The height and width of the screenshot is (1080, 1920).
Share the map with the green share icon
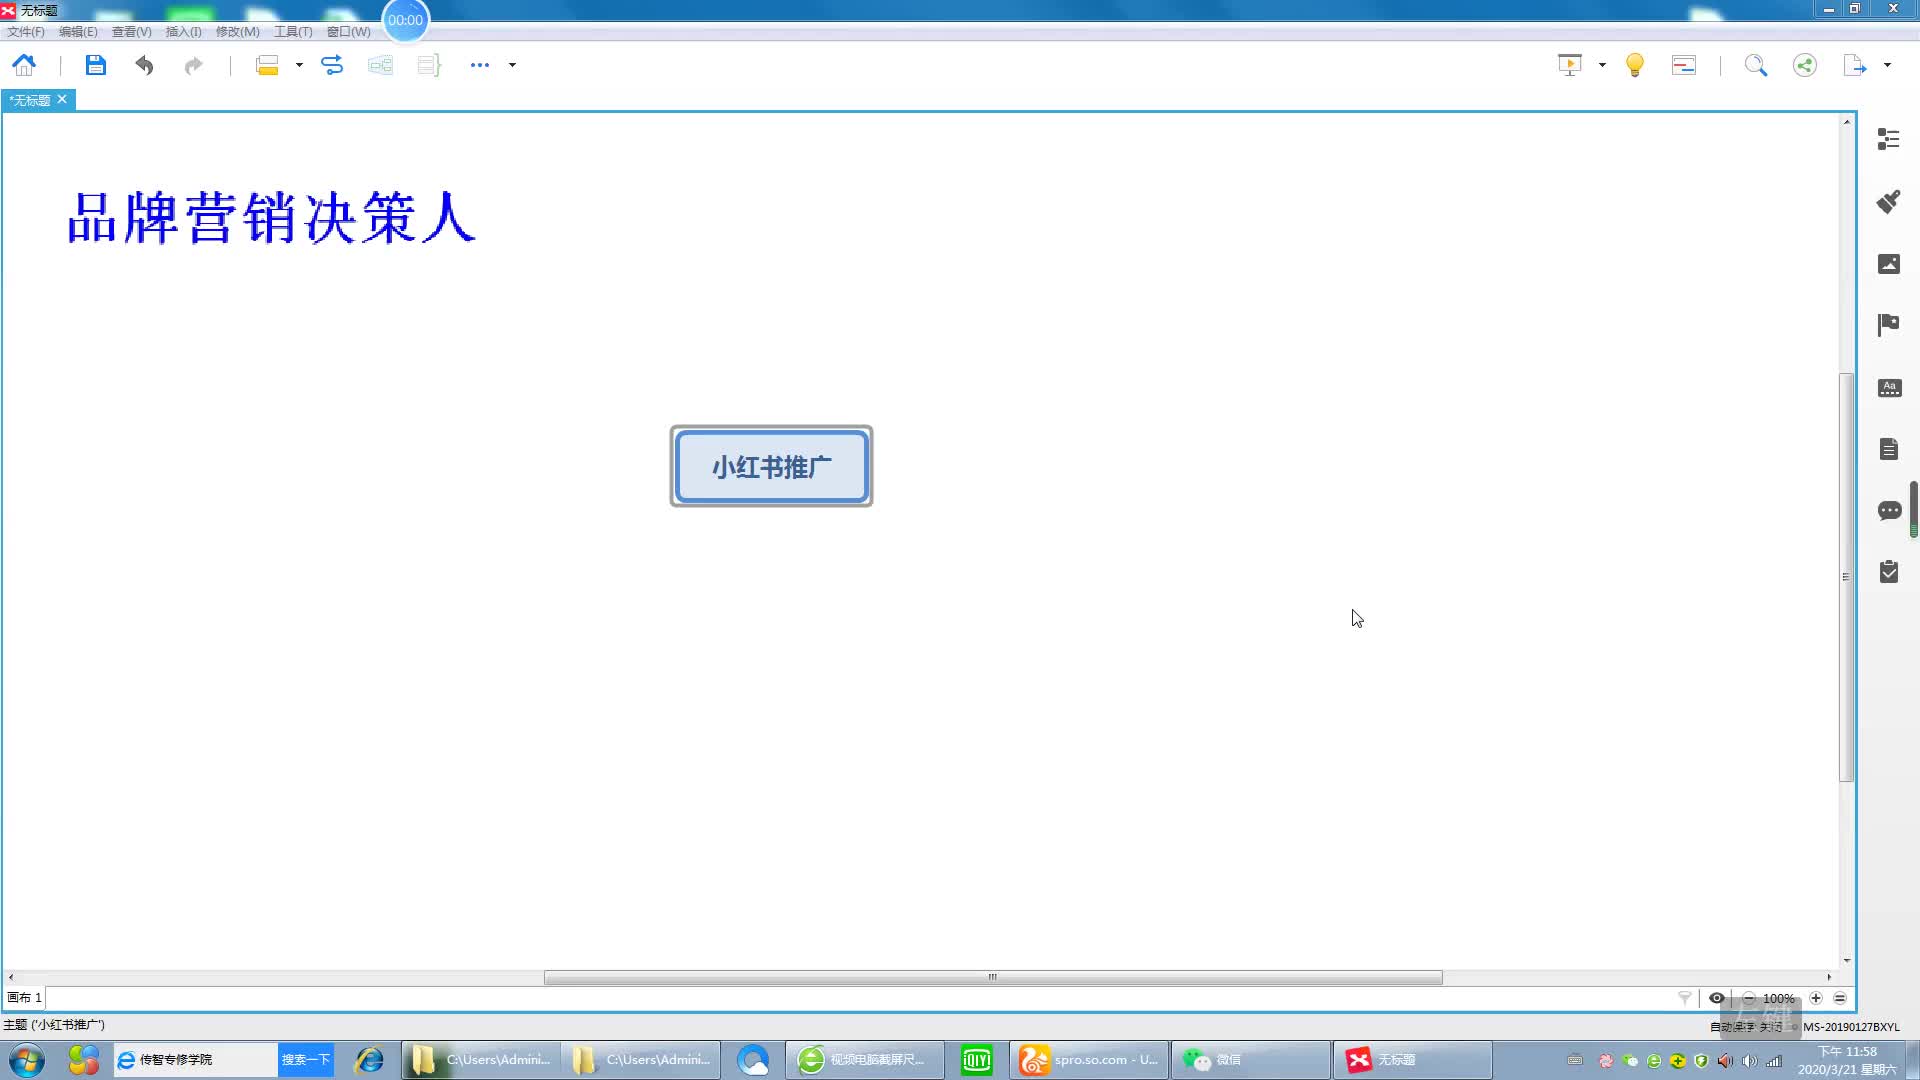(1805, 65)
